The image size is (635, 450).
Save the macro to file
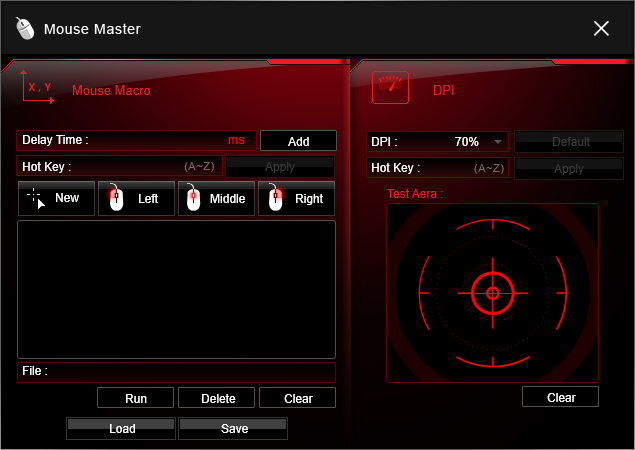click(x=233, y=428)
